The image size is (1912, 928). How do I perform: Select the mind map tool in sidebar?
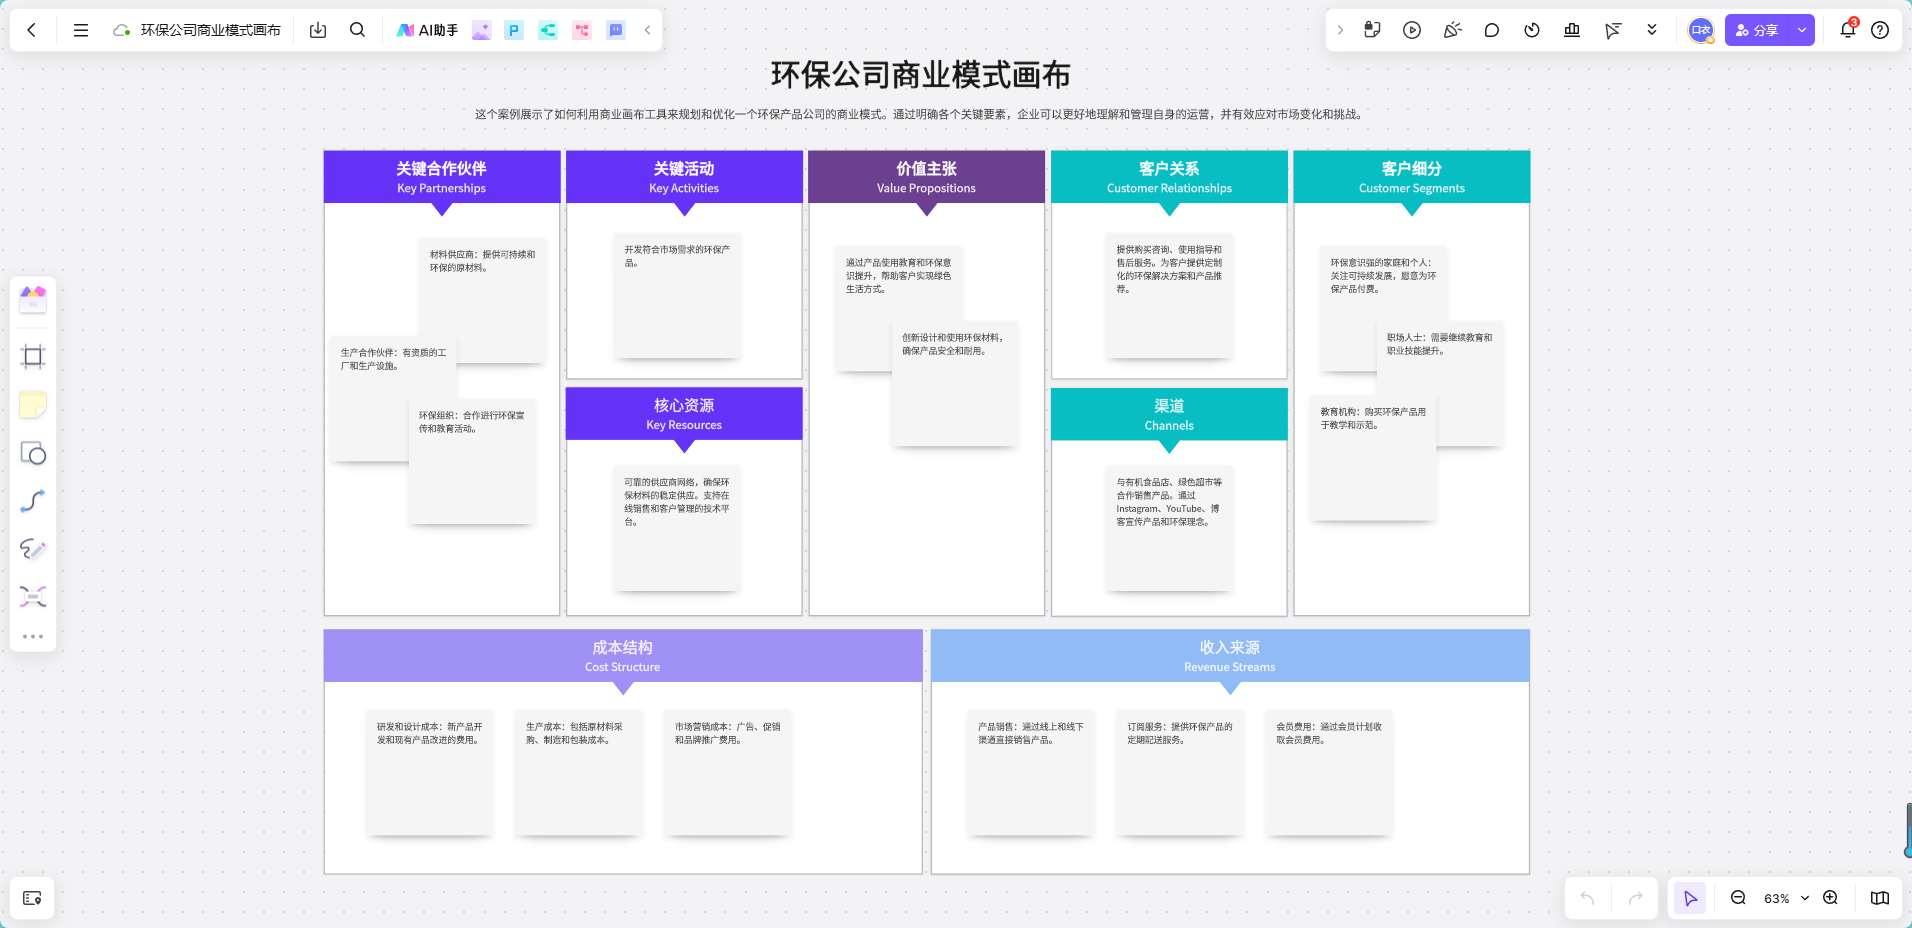coord(33,597)
